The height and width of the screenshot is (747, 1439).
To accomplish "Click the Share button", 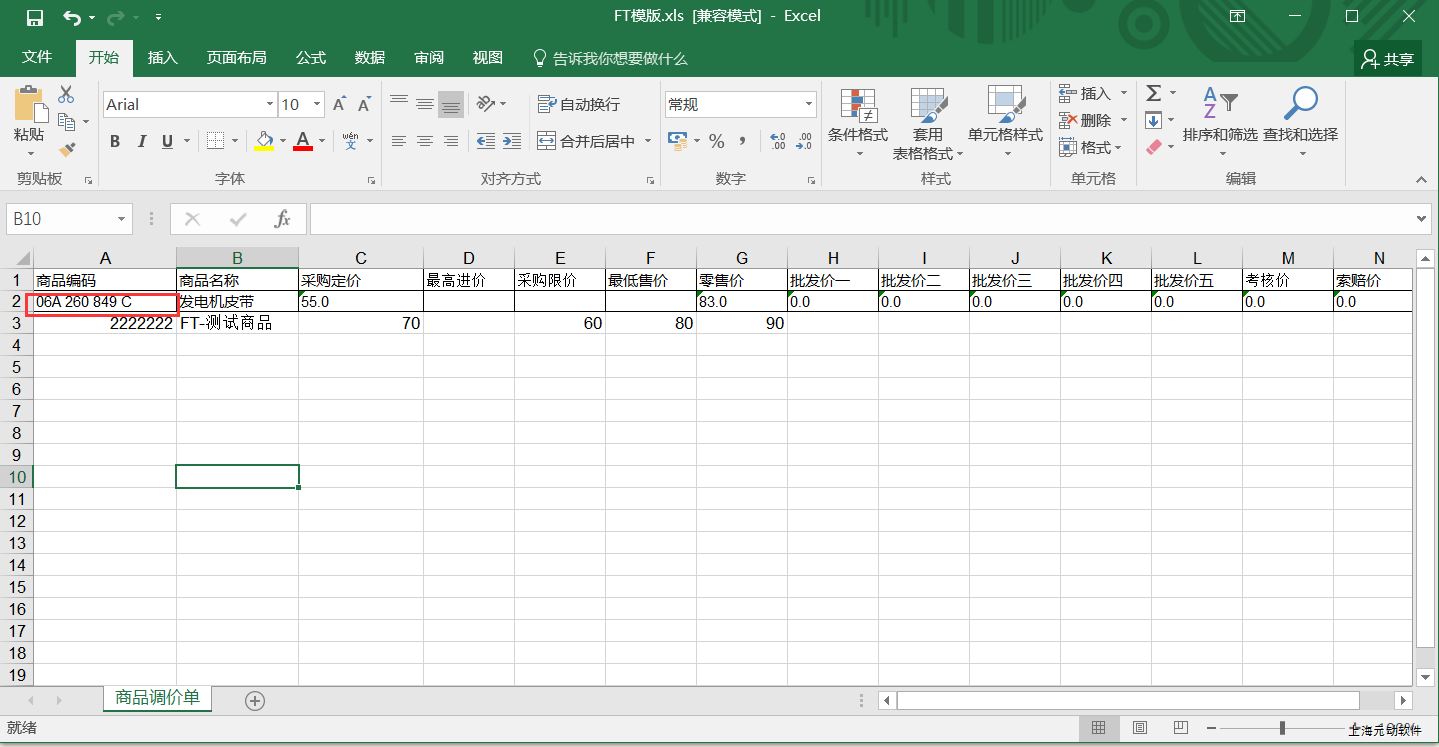I will coord(1387,59).
